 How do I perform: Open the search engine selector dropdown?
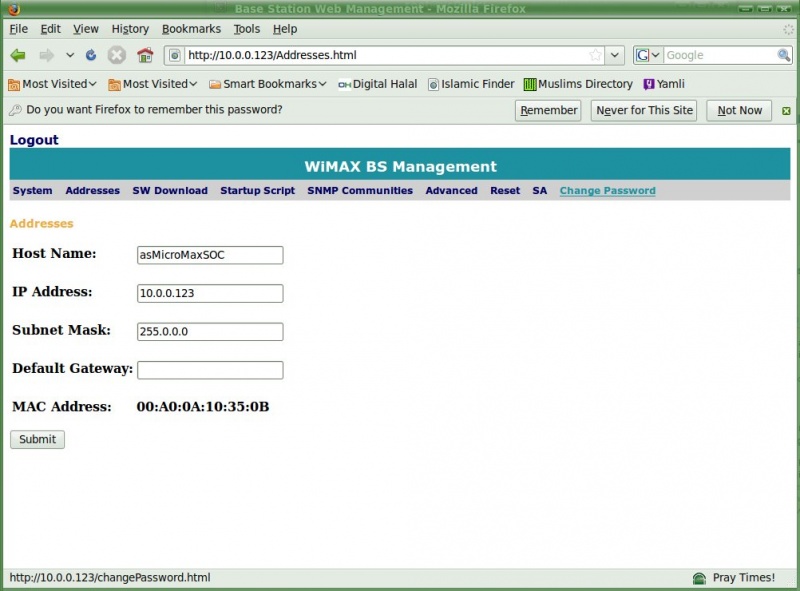[647, 55]
